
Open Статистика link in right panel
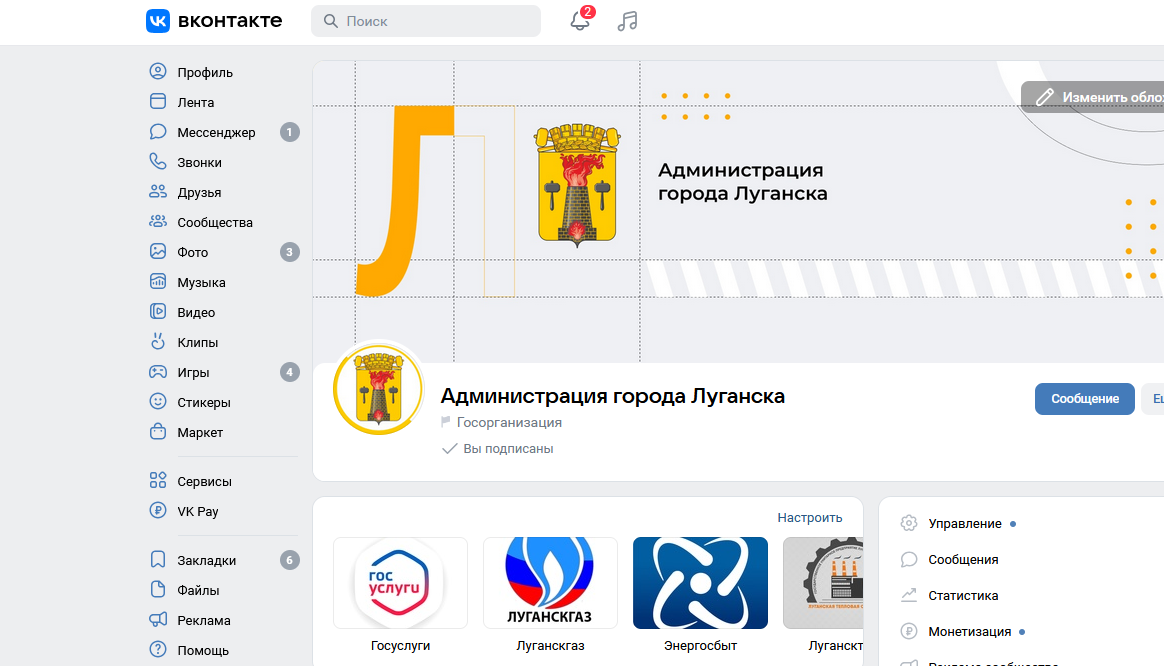pyautogui.click(x=963, y=595)
